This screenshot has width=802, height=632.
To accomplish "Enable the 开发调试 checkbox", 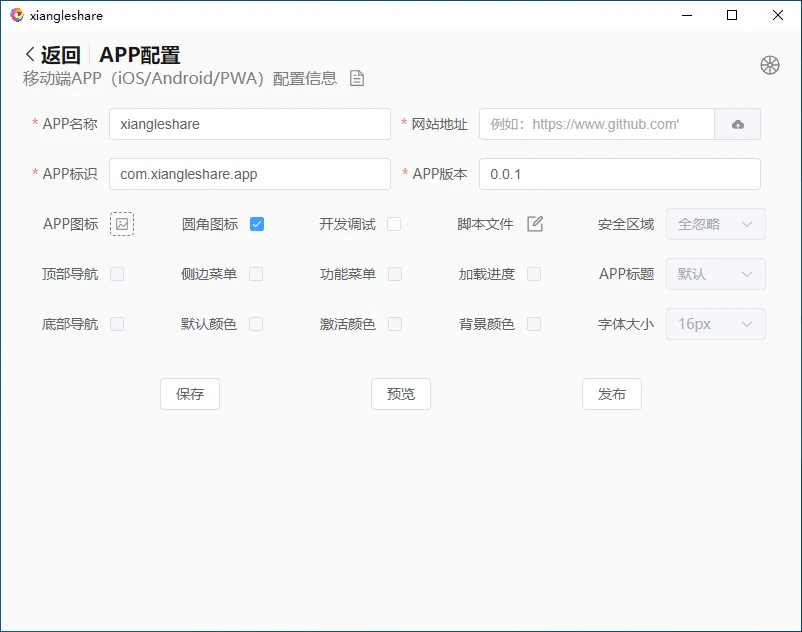I will [394, 224].
